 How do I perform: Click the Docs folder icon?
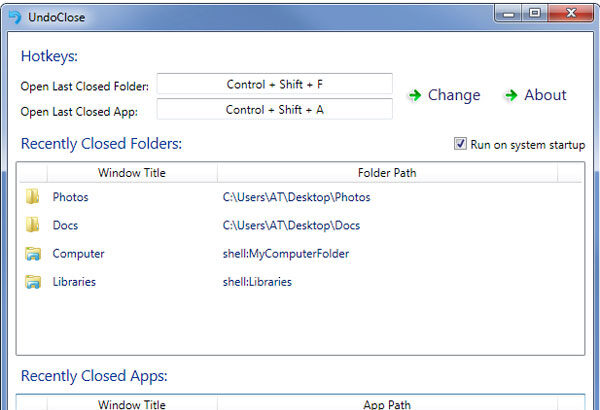[x=33, y=226]
